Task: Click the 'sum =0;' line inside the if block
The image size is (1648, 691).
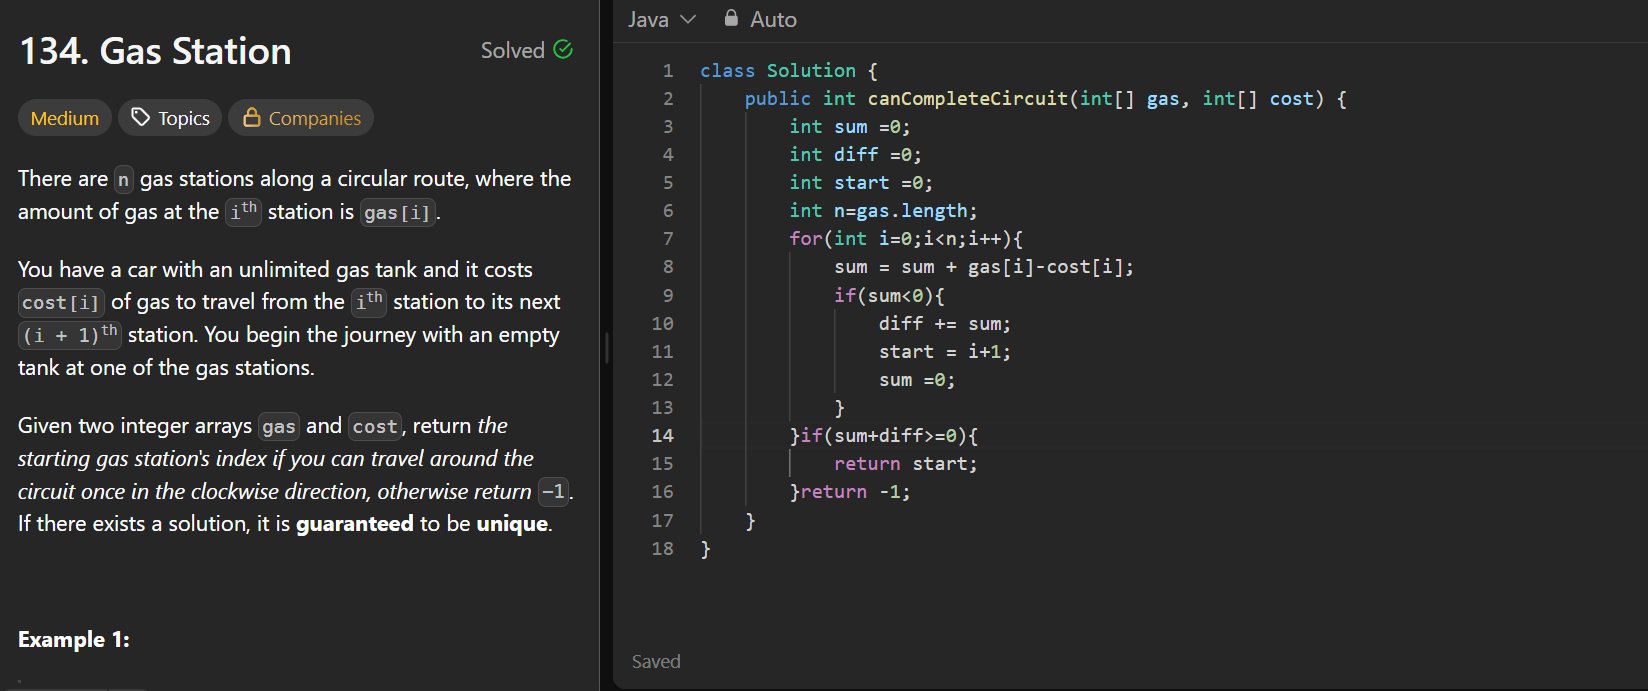Action: pos(917,379)
